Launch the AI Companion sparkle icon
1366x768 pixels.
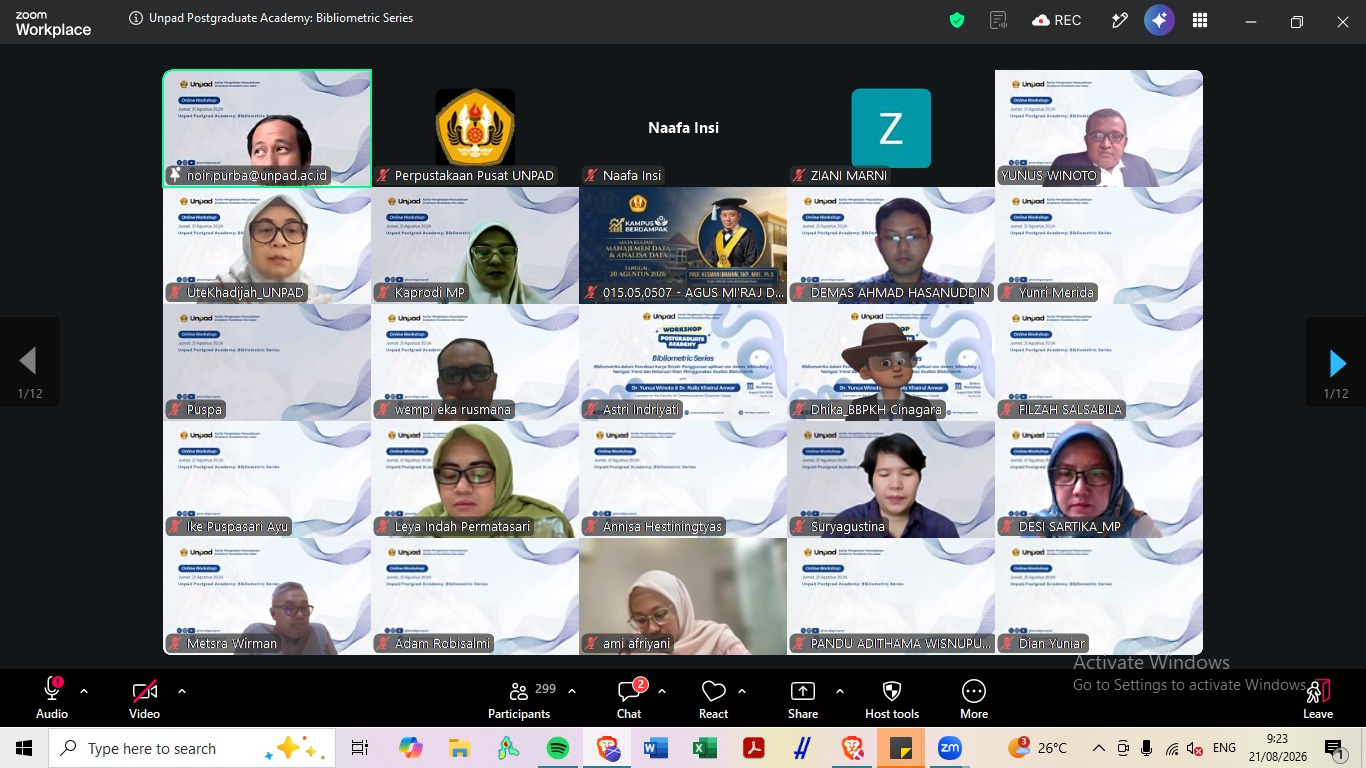click(x=1159, y=20)
